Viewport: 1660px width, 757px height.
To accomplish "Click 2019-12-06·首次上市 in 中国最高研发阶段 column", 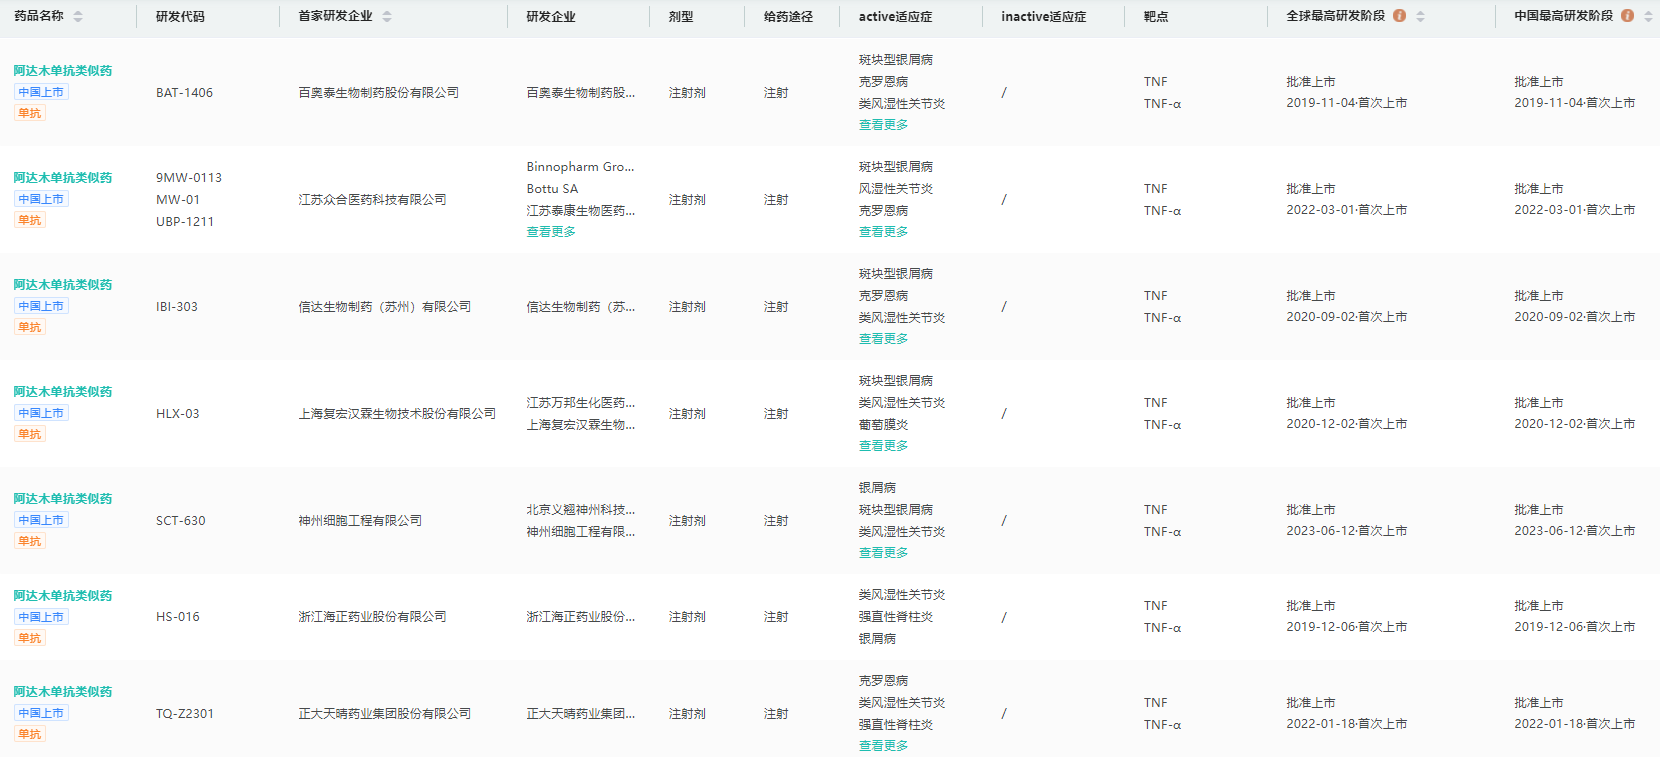I will point(1575,627).
